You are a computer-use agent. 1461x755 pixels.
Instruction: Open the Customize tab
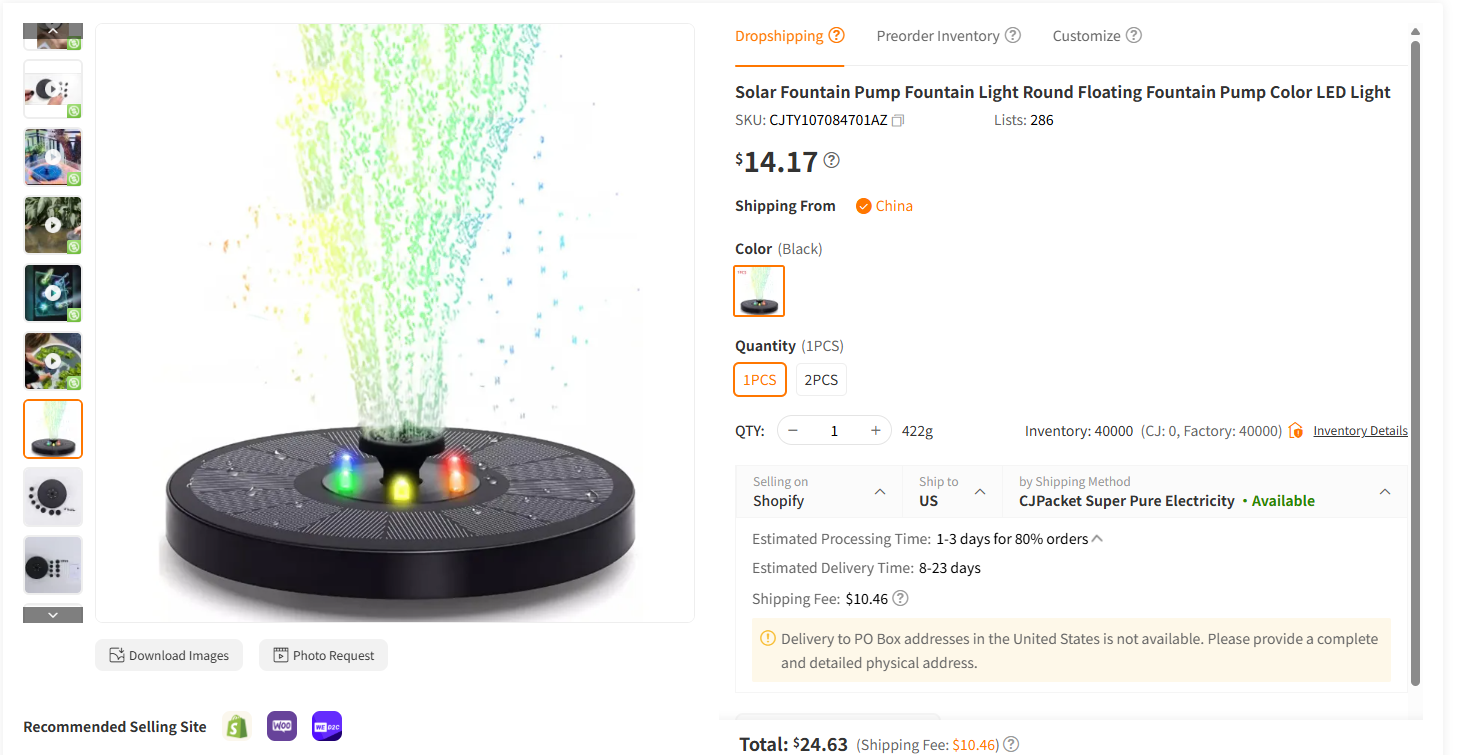(1086, 35)
